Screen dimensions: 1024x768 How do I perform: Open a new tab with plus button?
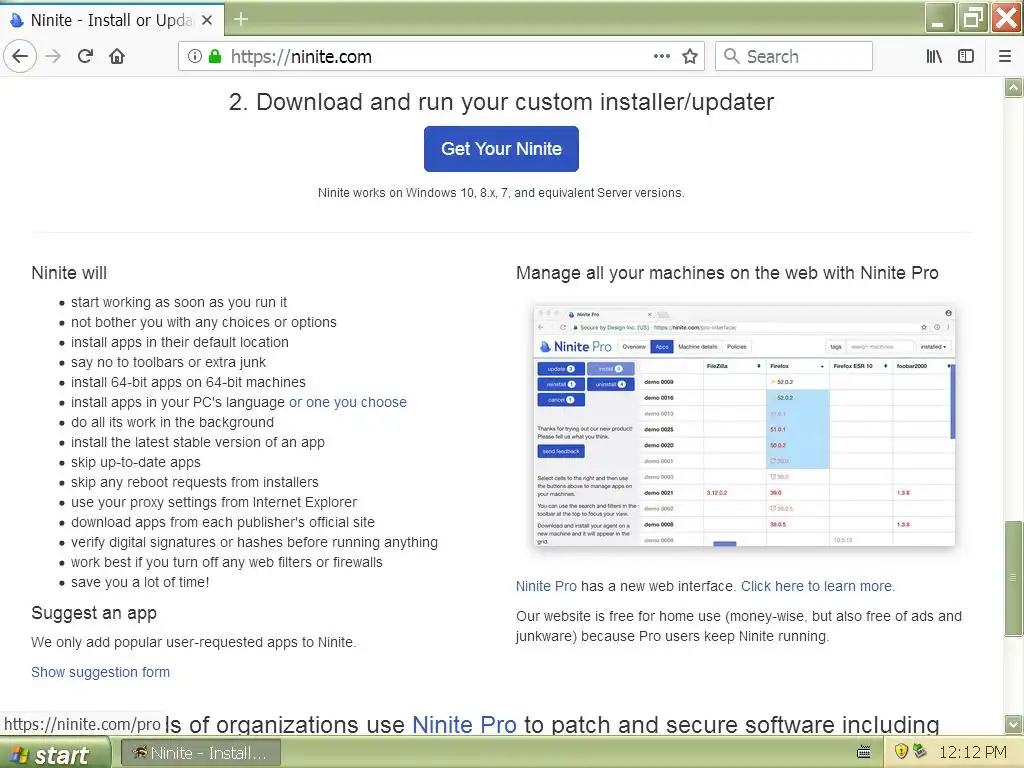coord(241,20)
